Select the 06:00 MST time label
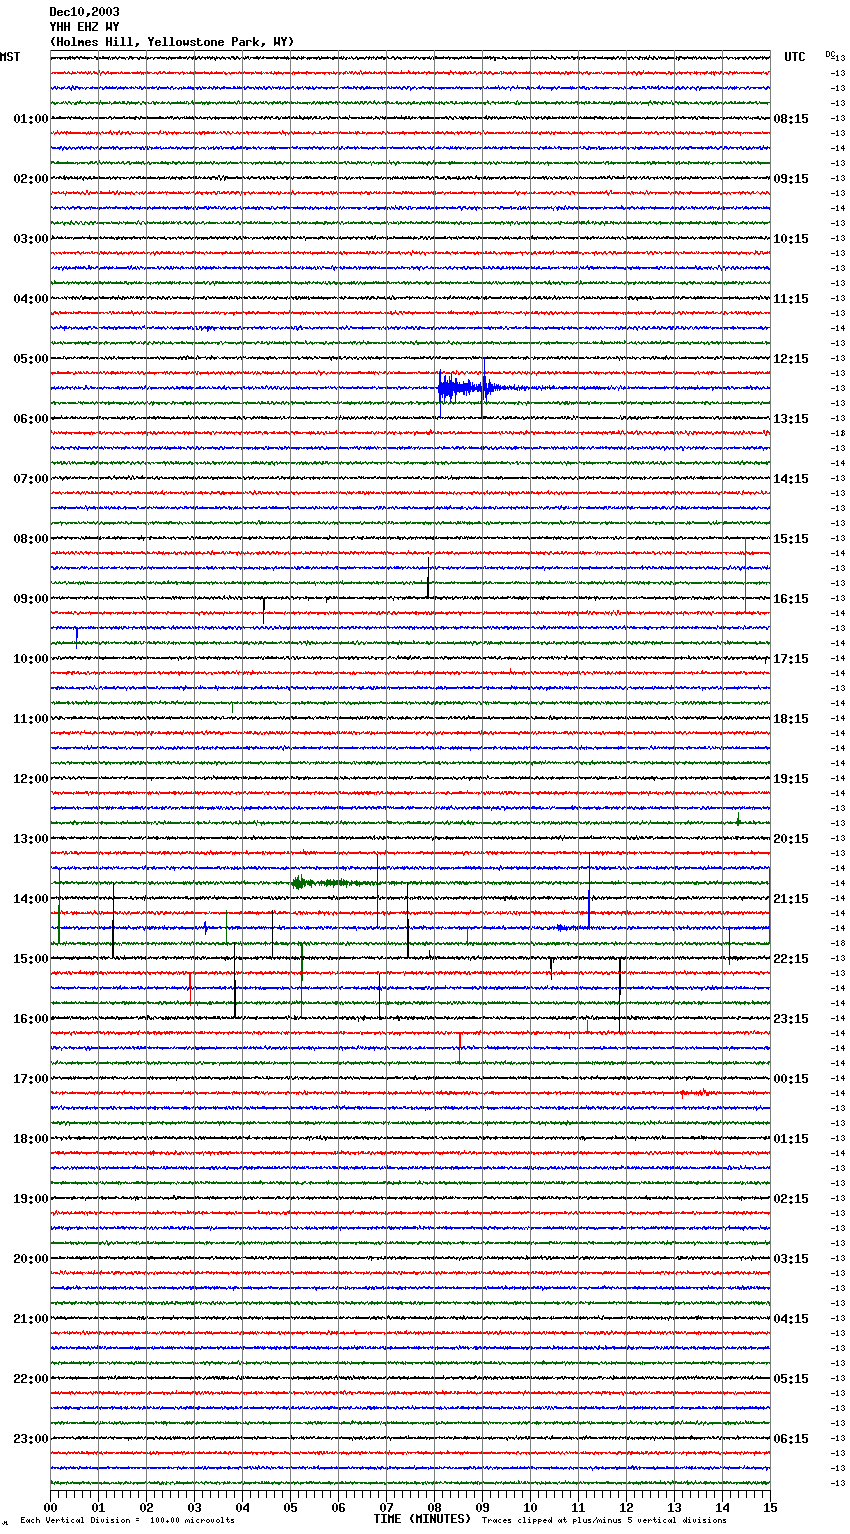850x1534 pixels. [x=31, y=419]
